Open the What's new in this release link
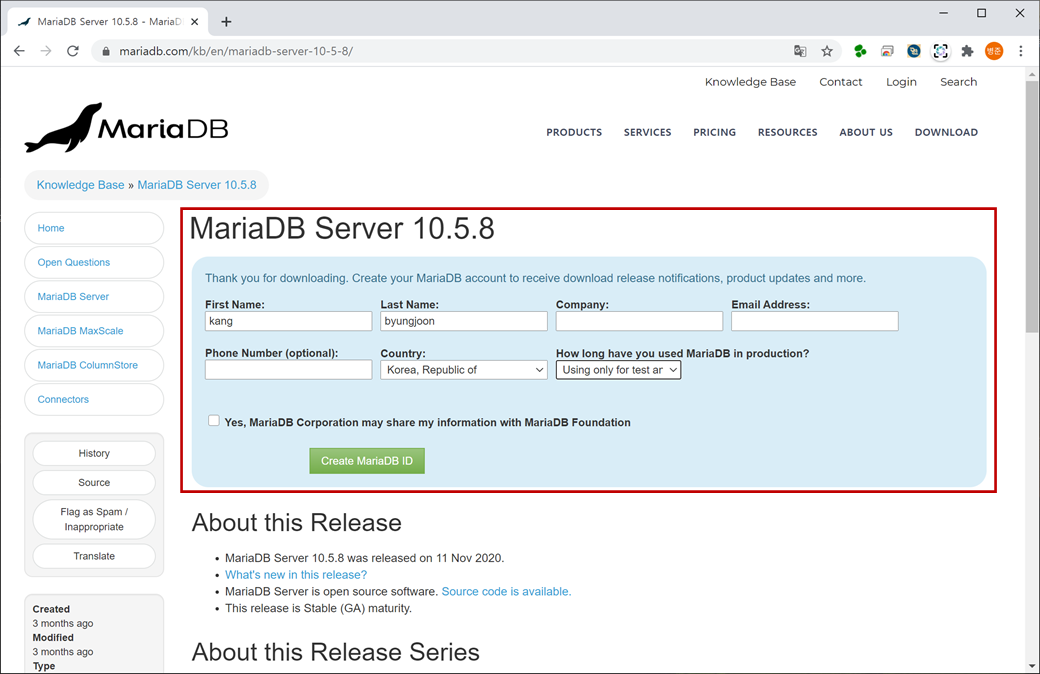 coord(296,574)
